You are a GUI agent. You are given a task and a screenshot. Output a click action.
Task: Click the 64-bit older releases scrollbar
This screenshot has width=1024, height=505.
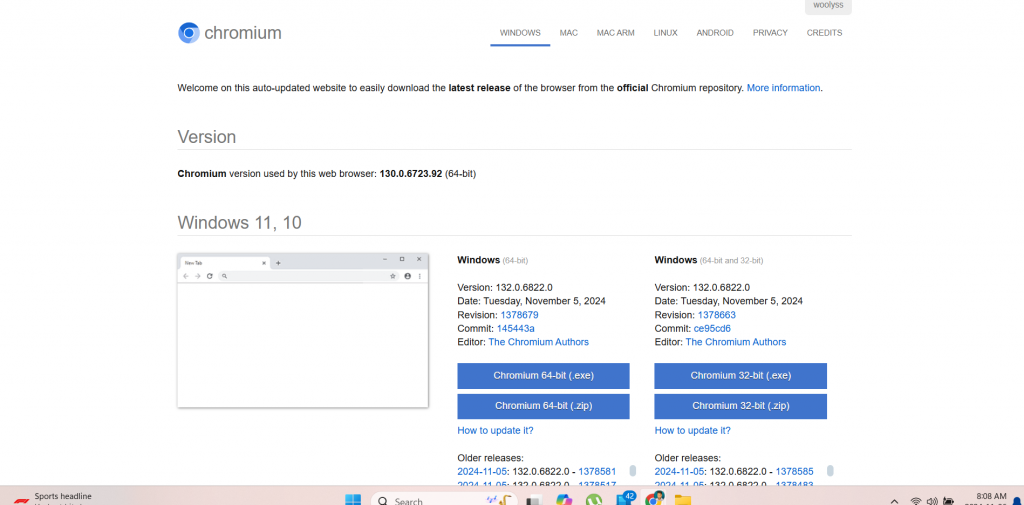tap(633, 471)
